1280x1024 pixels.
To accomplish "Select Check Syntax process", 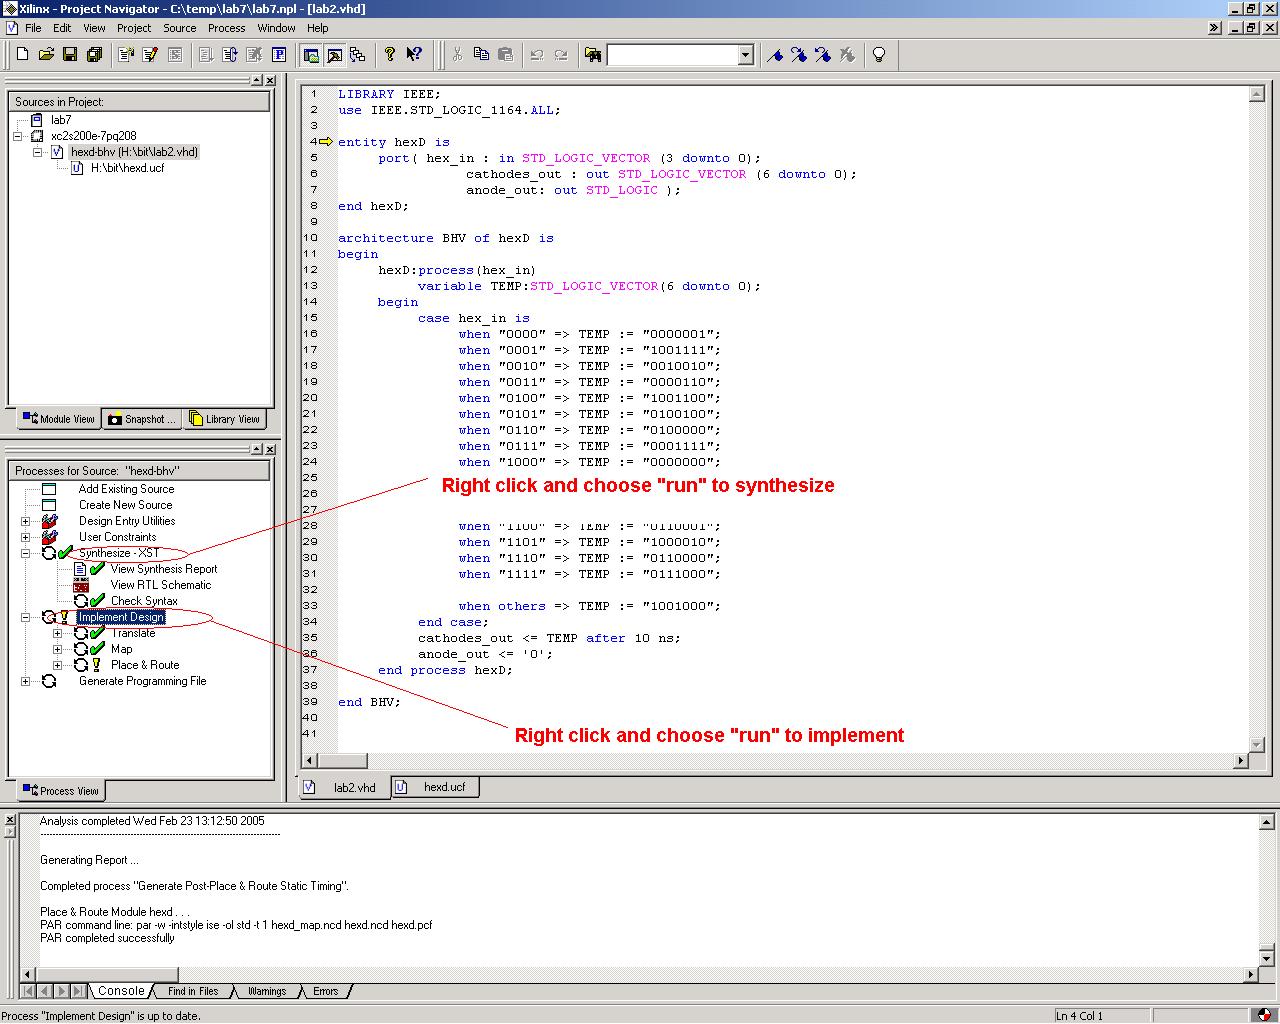I will [x=144, y=601].
